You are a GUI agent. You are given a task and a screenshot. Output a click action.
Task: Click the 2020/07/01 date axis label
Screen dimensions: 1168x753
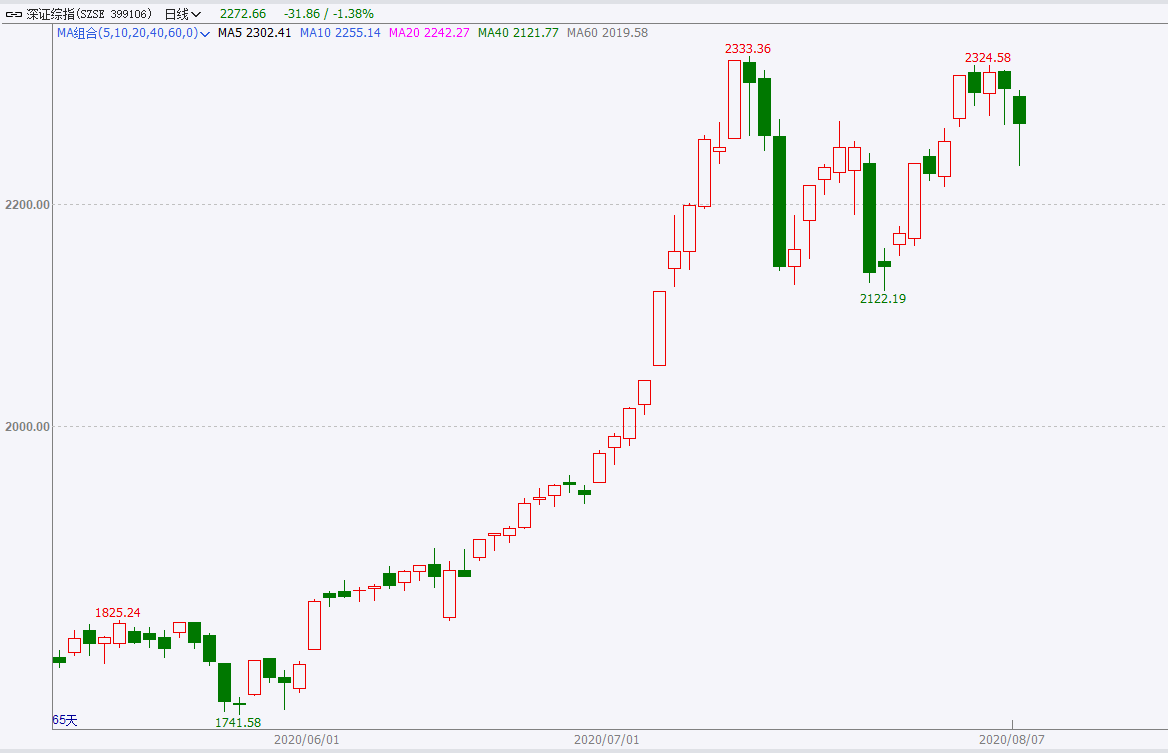(606, 740)
